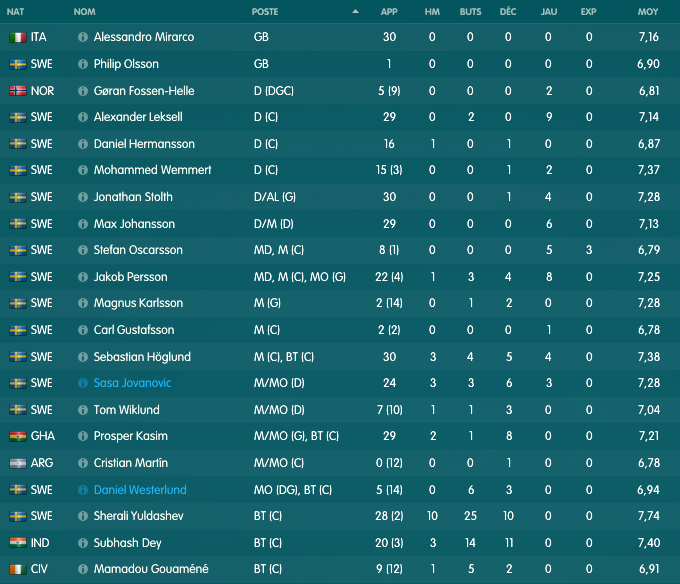Sort by JAU yellow cards header
The width and height of the screenshot is (680, 584).
click(549, 12)
